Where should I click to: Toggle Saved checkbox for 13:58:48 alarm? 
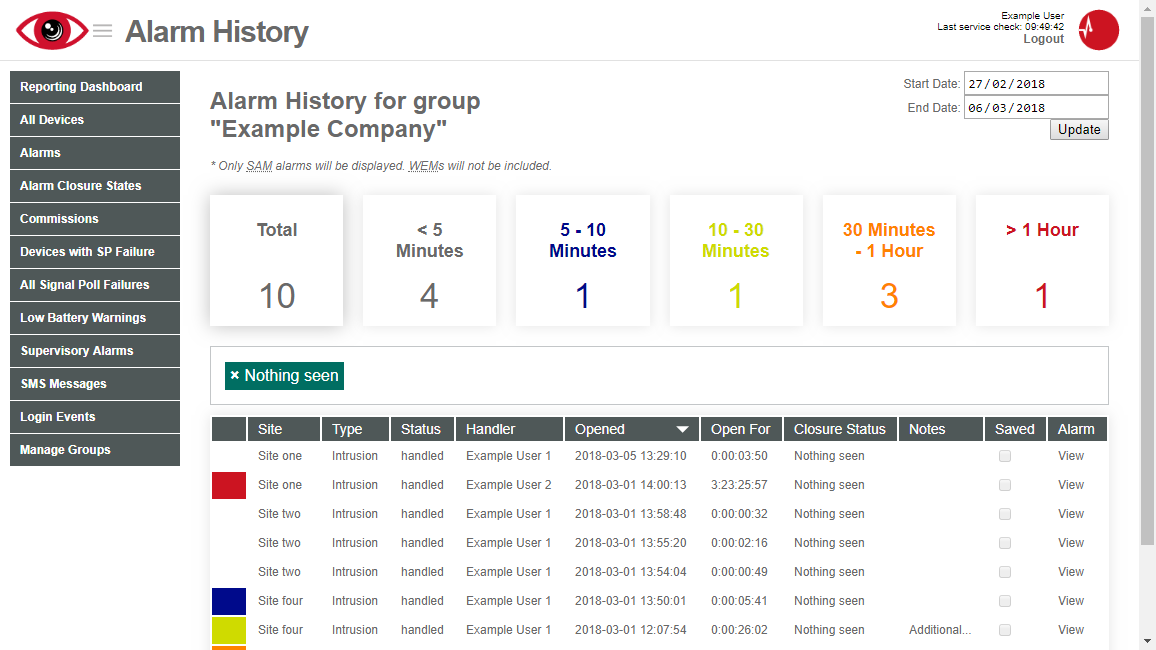point(1005,514)
